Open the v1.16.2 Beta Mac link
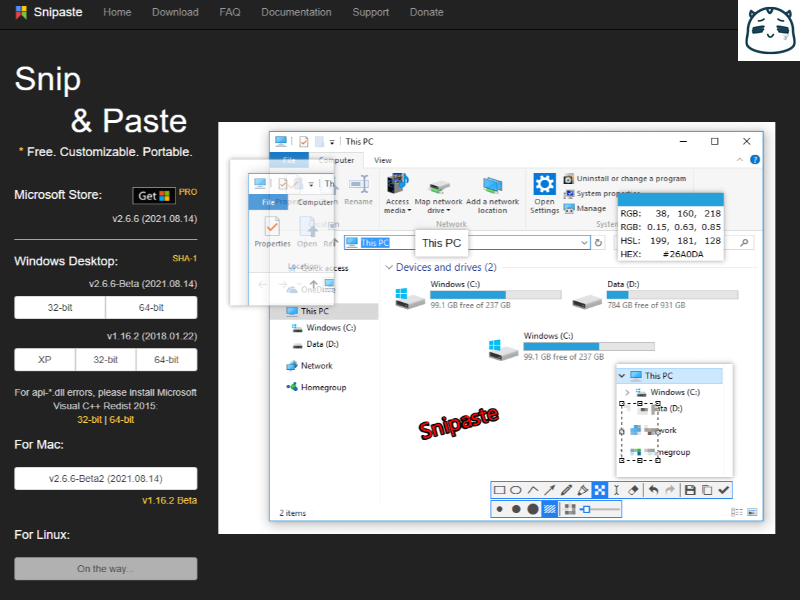800x600 pixels. point(169,501)
